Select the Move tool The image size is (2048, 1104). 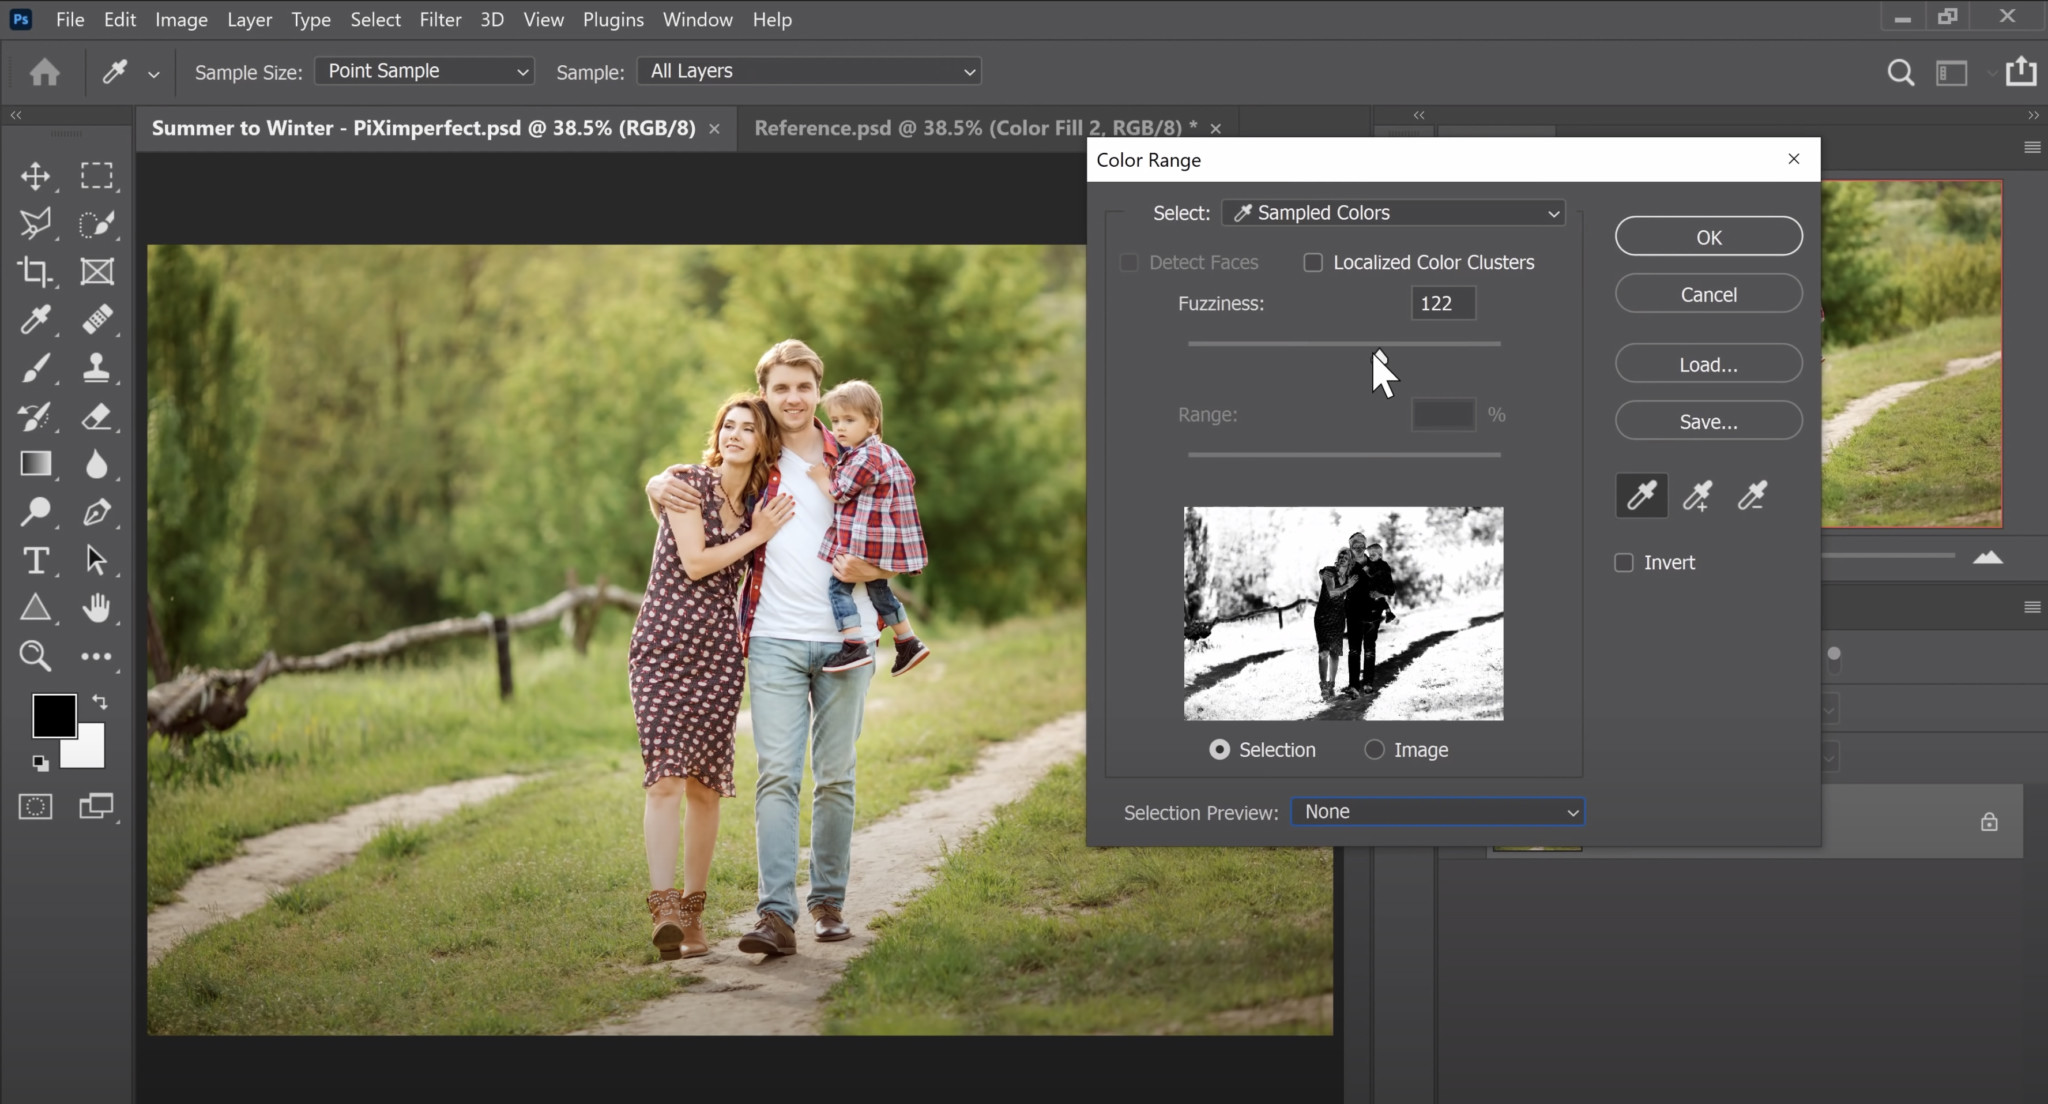(36, 176)
